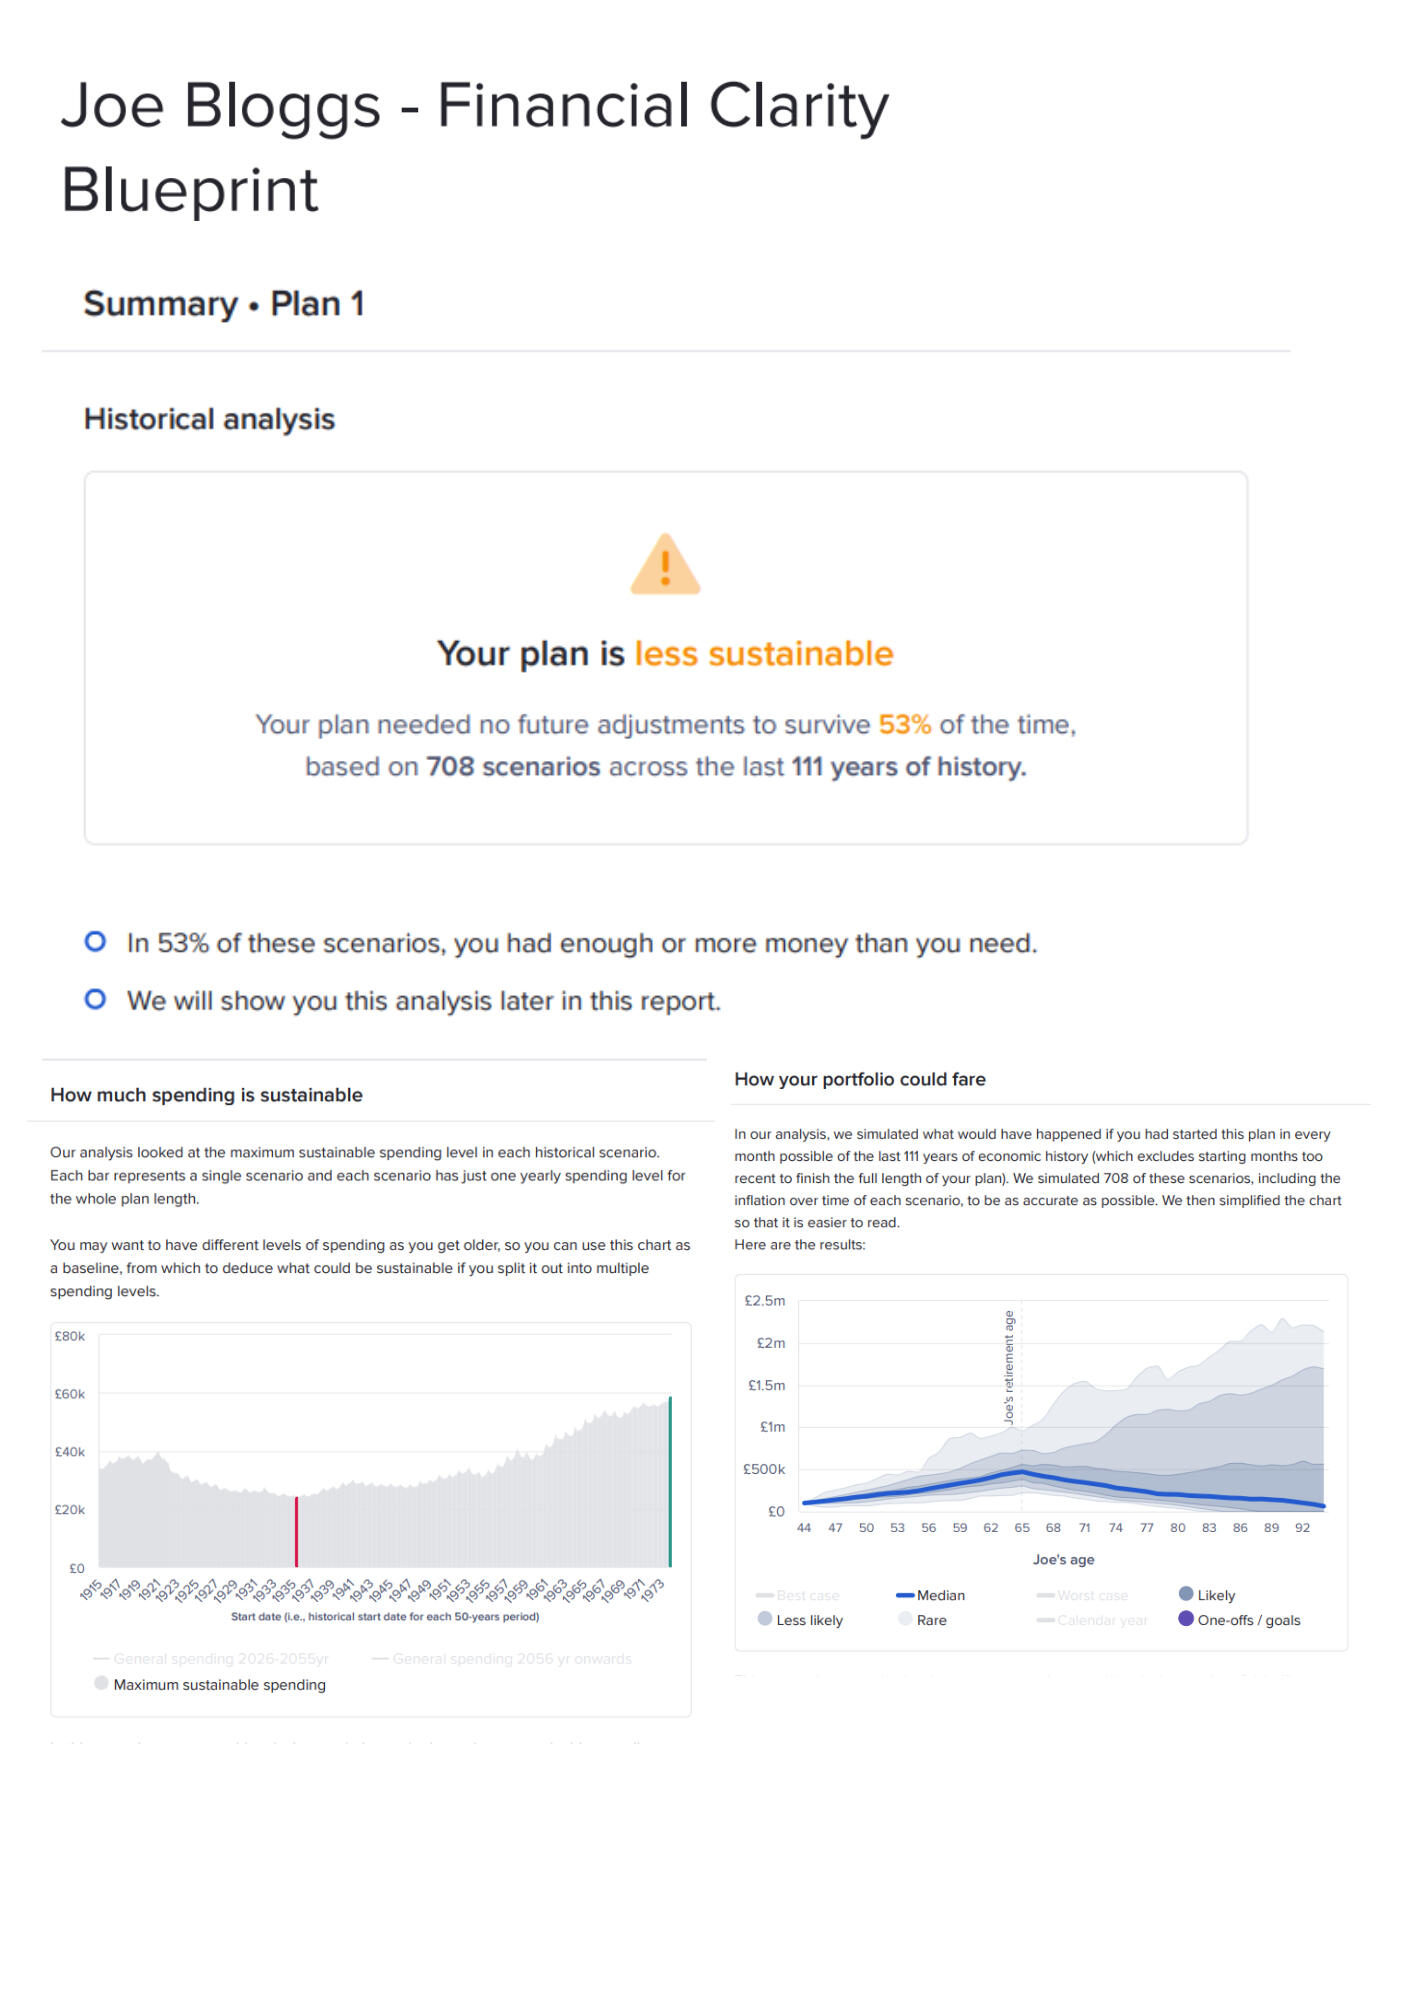This screenshot has height=2000, width=1414.
Task: Click the purple 'One-offs / goals' legend dot
Action: point(1186,1619)
